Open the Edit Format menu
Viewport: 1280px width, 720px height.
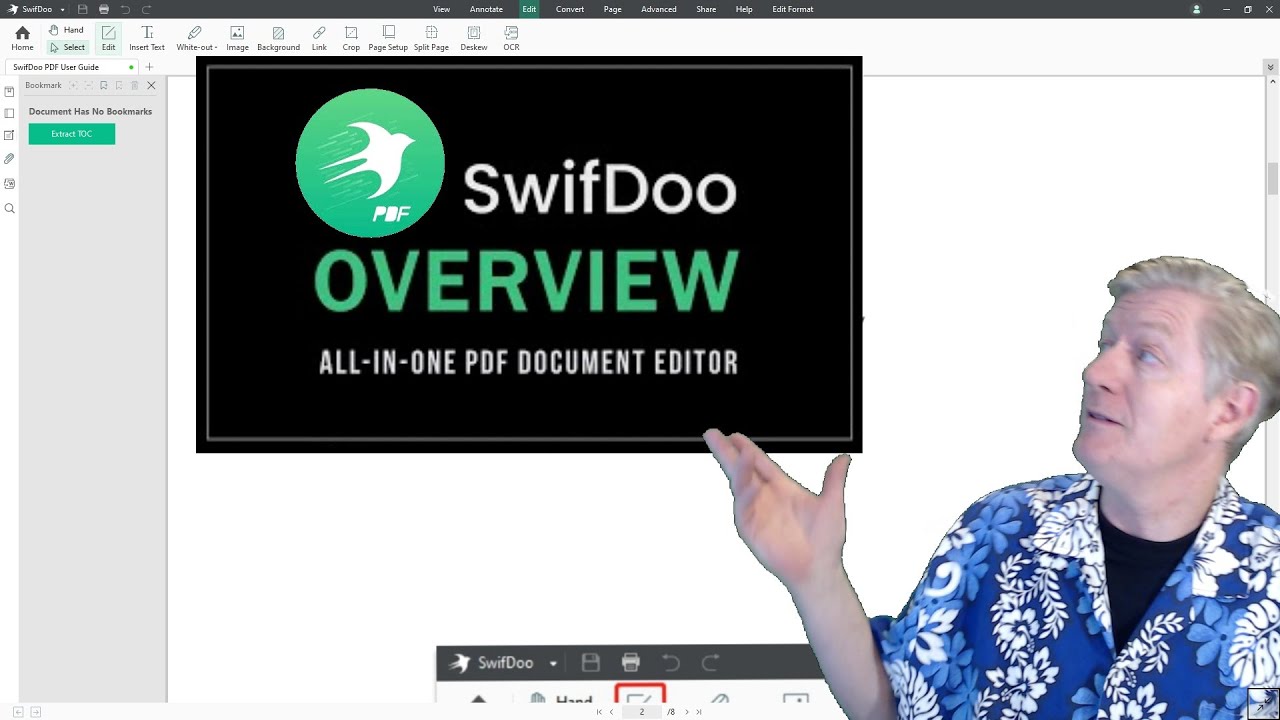pyautogui.click(x=793, y=9)
